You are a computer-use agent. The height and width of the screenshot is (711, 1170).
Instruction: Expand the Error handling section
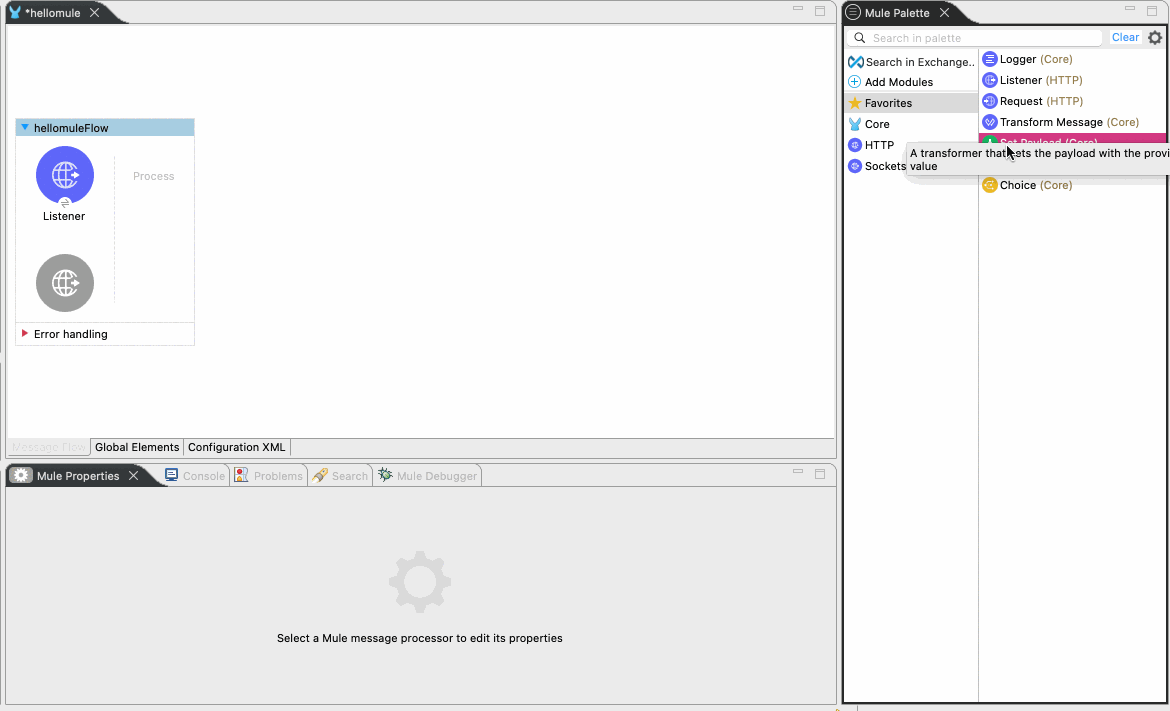point(25,334)
